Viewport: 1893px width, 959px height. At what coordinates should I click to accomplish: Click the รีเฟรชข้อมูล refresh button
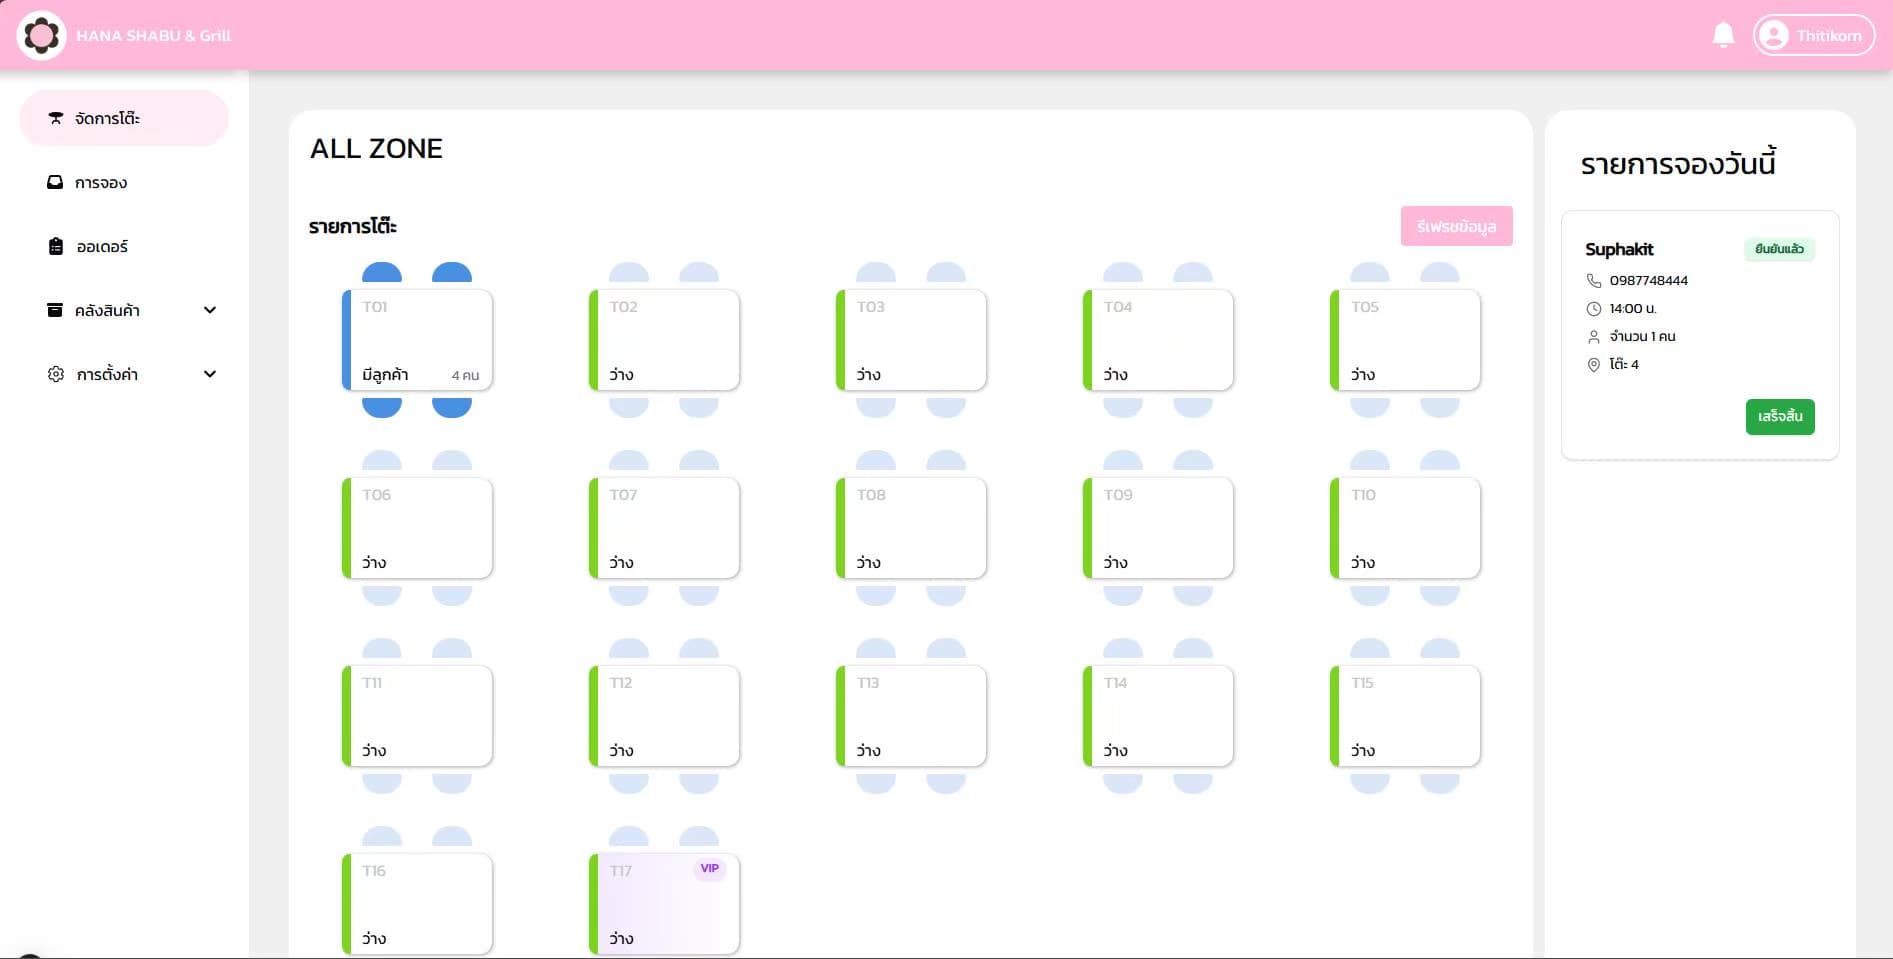(x=1456, y=226)
